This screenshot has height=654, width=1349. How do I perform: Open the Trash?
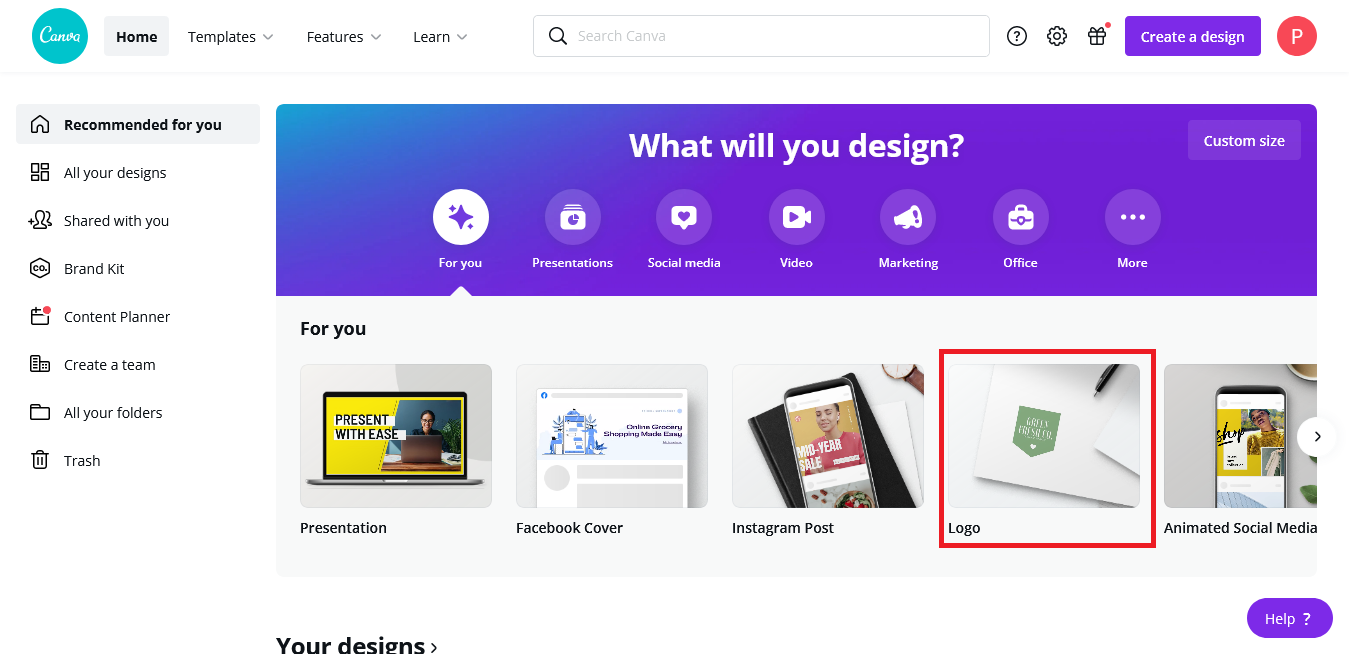pos(81,460)
